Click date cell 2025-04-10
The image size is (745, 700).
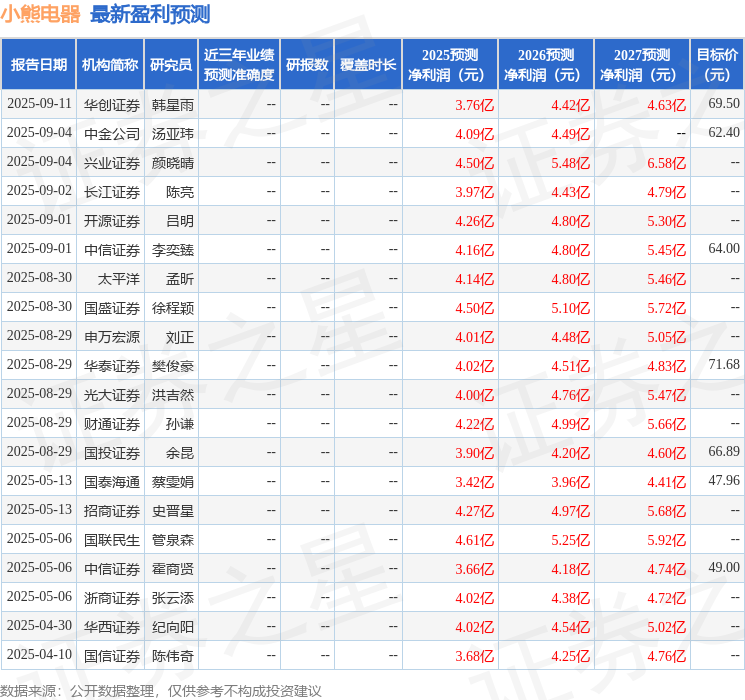[x=39, y=655]
